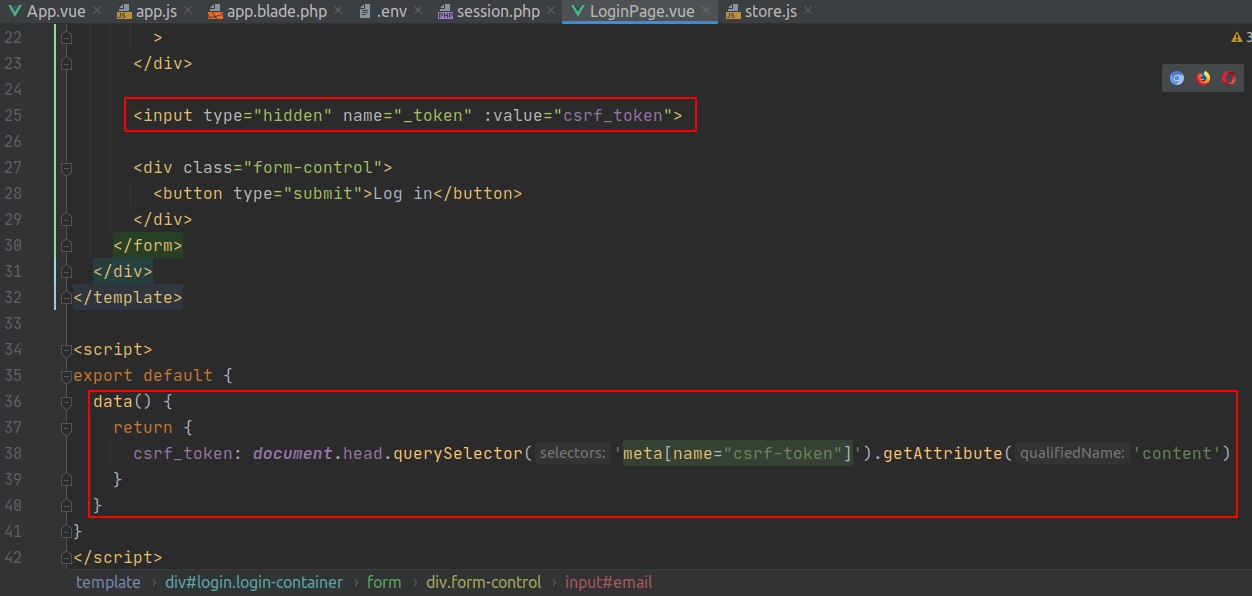
Task: Click the "qualifiedName:" parameter hint
Action: point(1073,453)
